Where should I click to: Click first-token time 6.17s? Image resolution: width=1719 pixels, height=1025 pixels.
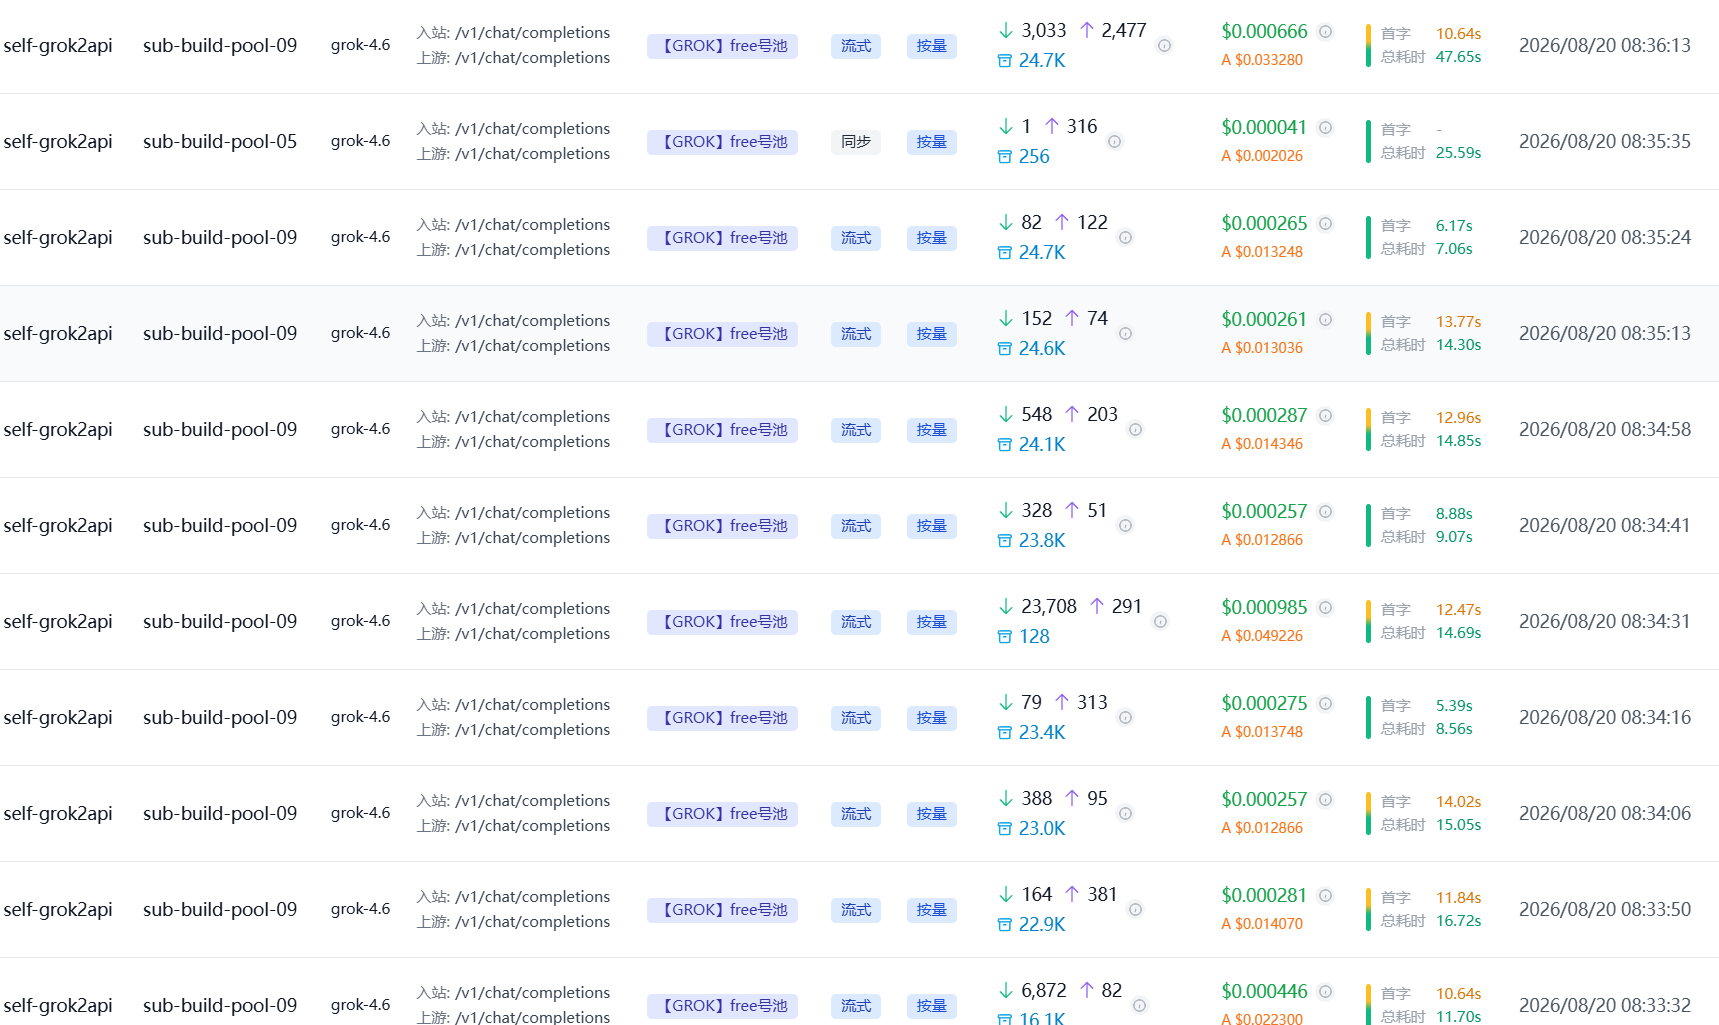[1454, 226]
